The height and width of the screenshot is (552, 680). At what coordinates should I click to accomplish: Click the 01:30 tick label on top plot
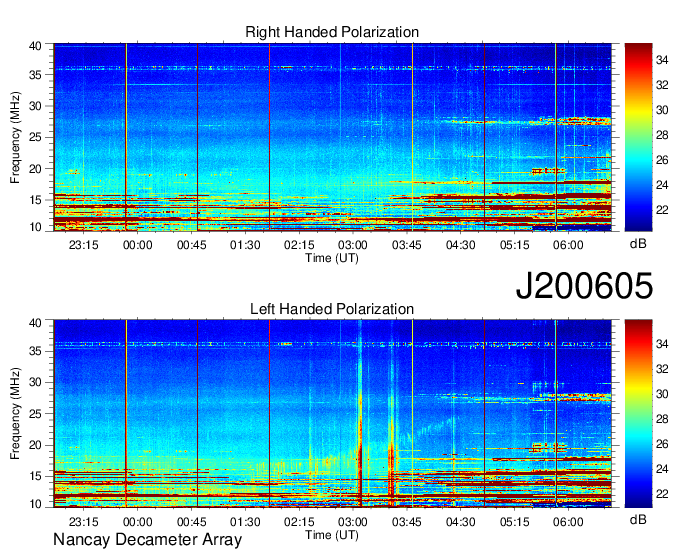pyautogui.click(x=245, y=245)
